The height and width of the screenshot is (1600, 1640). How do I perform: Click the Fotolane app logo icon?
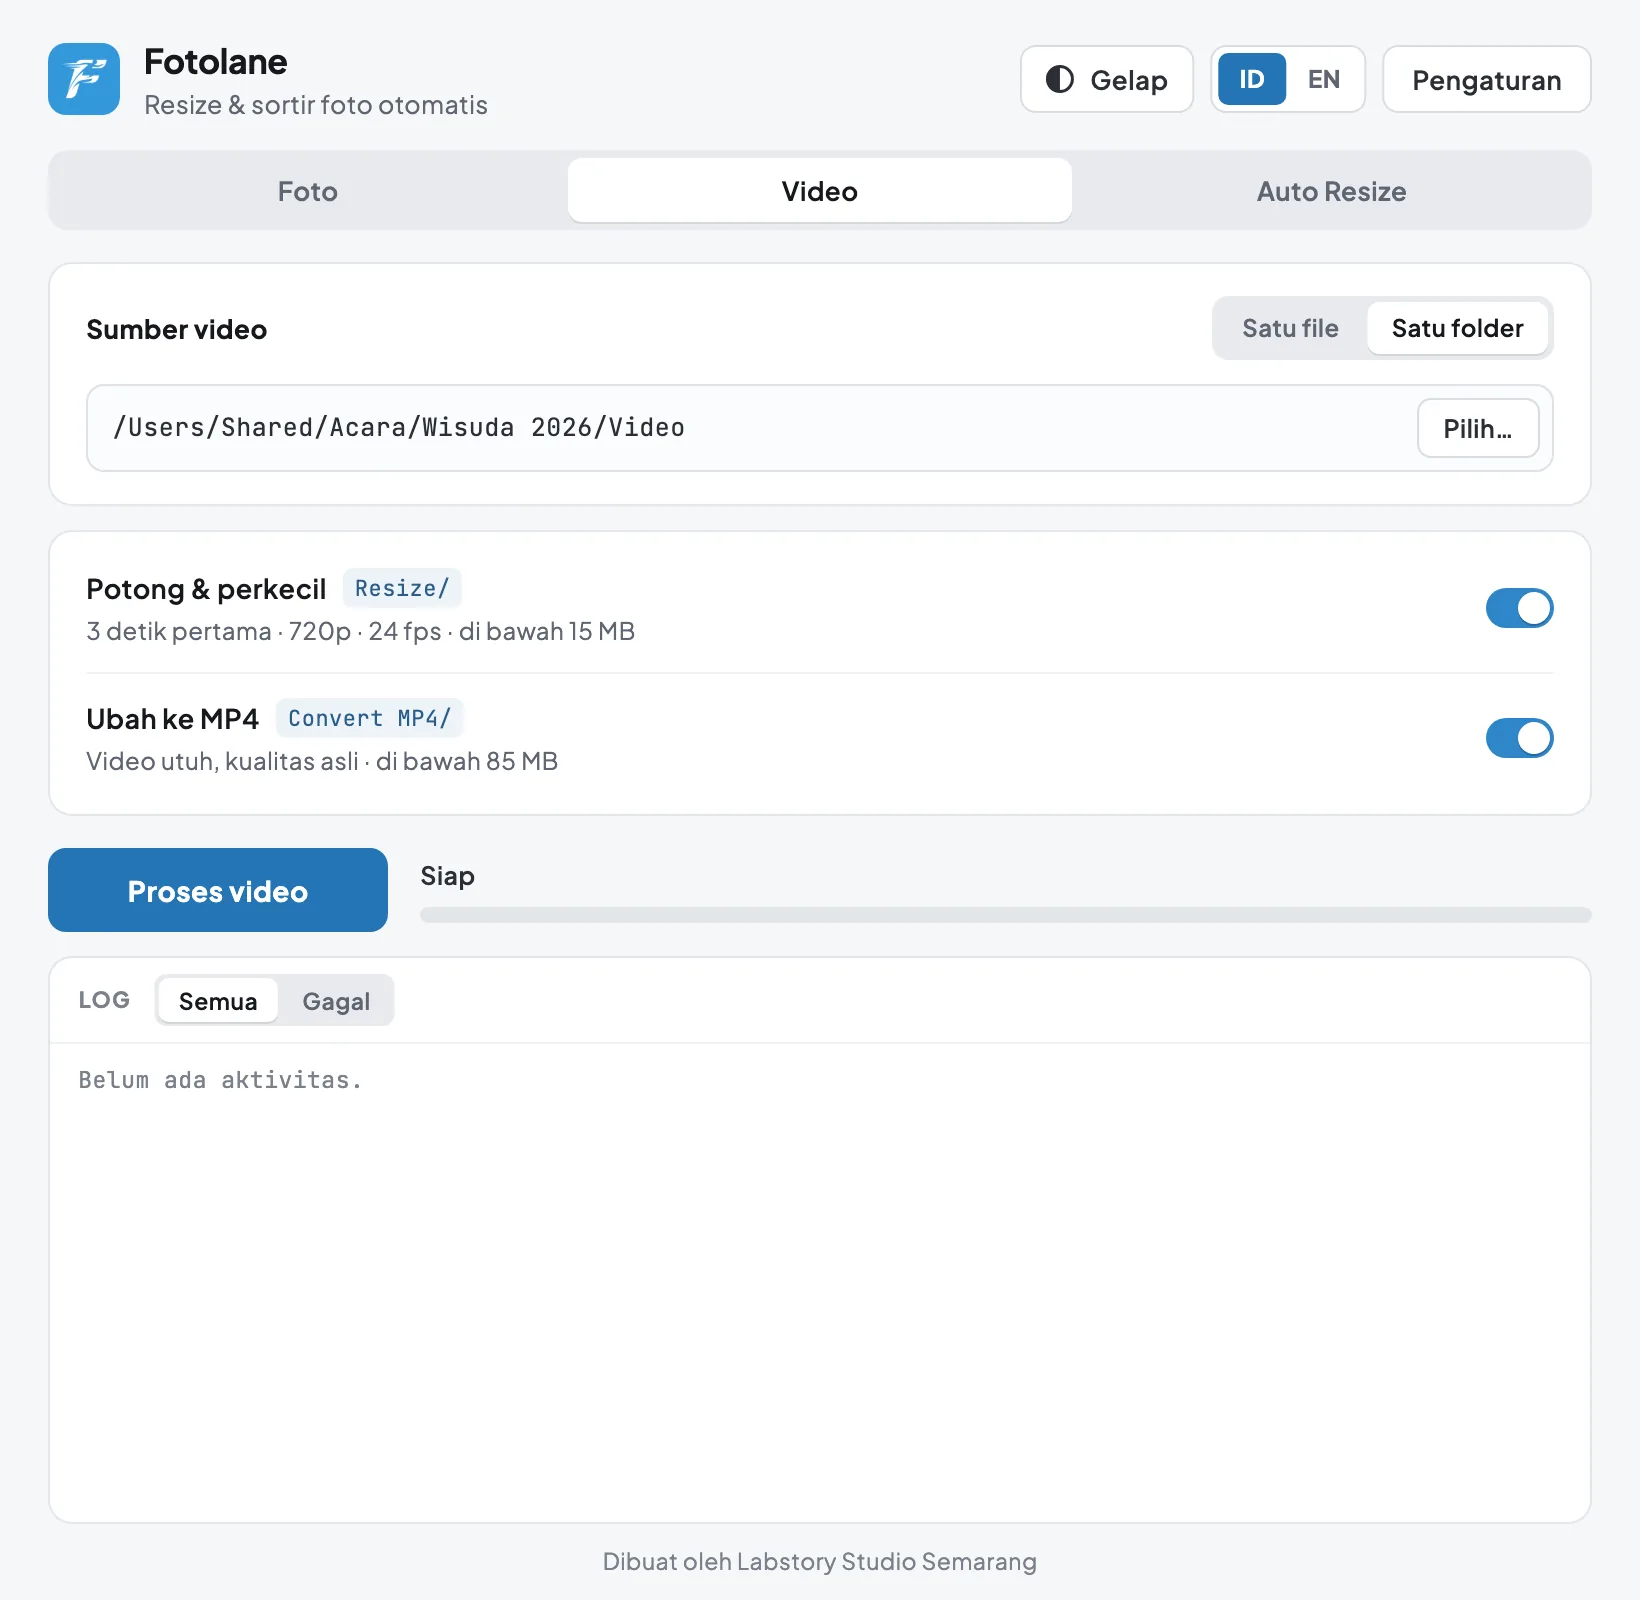(x=84, y=79)
